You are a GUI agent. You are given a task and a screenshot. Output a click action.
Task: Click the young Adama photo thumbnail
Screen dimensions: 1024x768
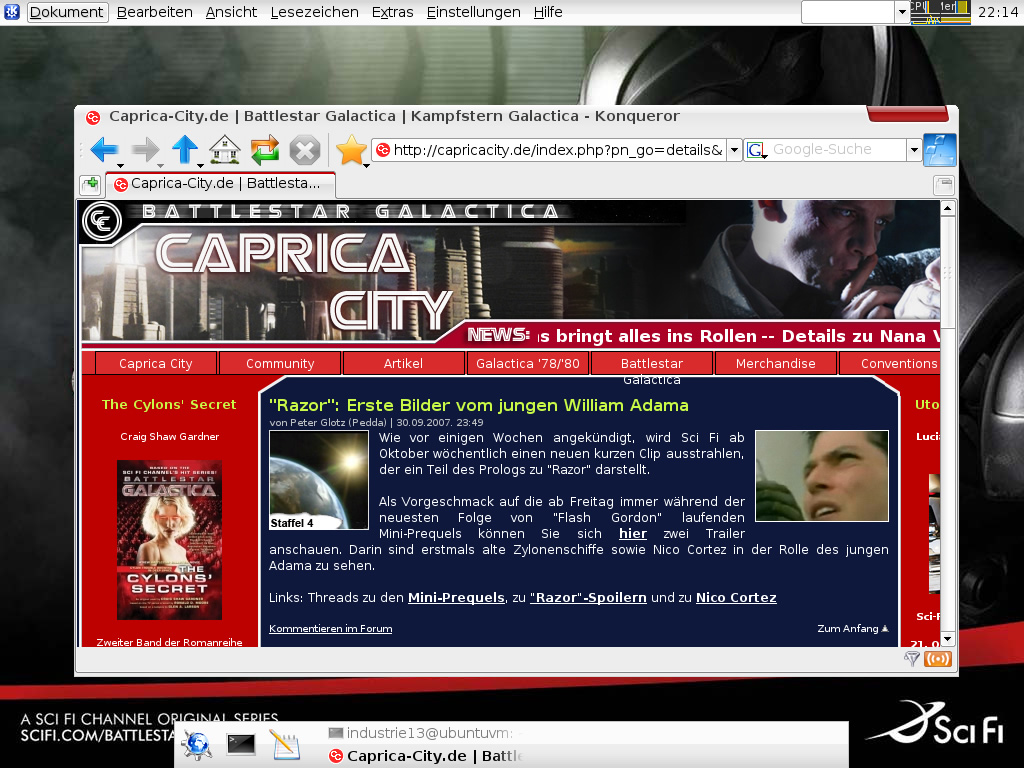pyautogui.click(x=822, y=475)
